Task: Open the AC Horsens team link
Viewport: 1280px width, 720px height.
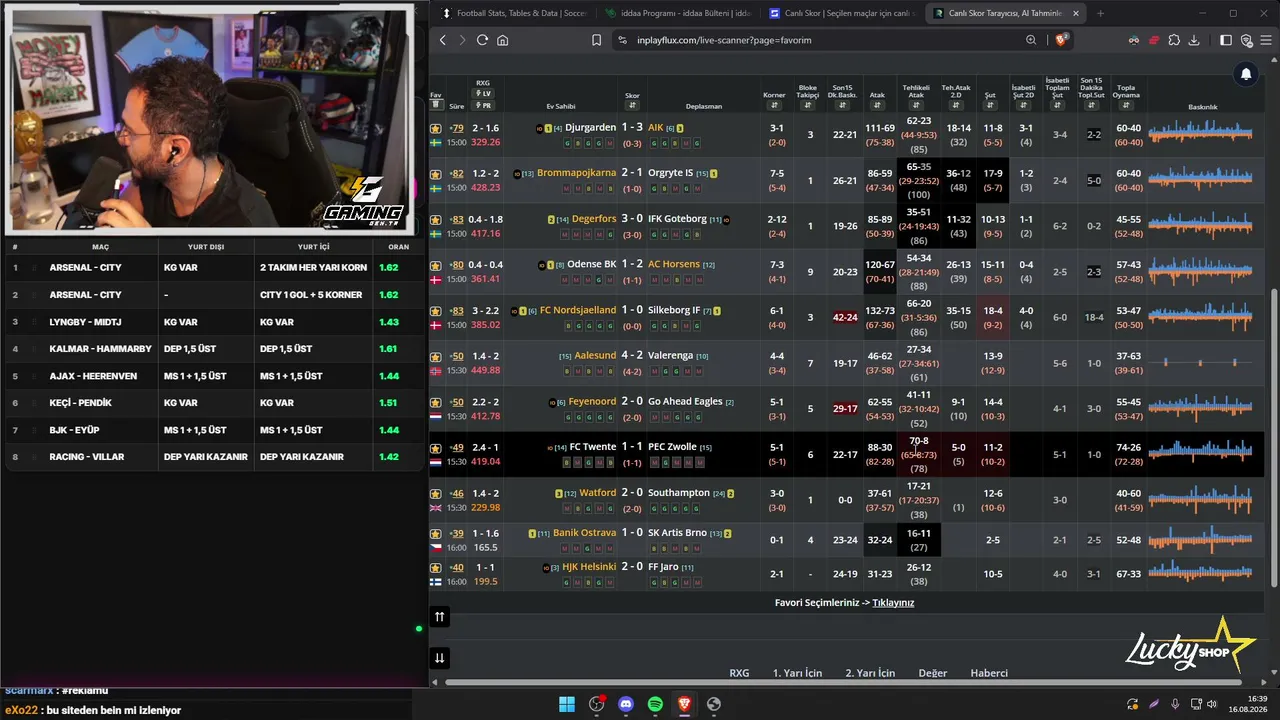Action: click(674, 264)
